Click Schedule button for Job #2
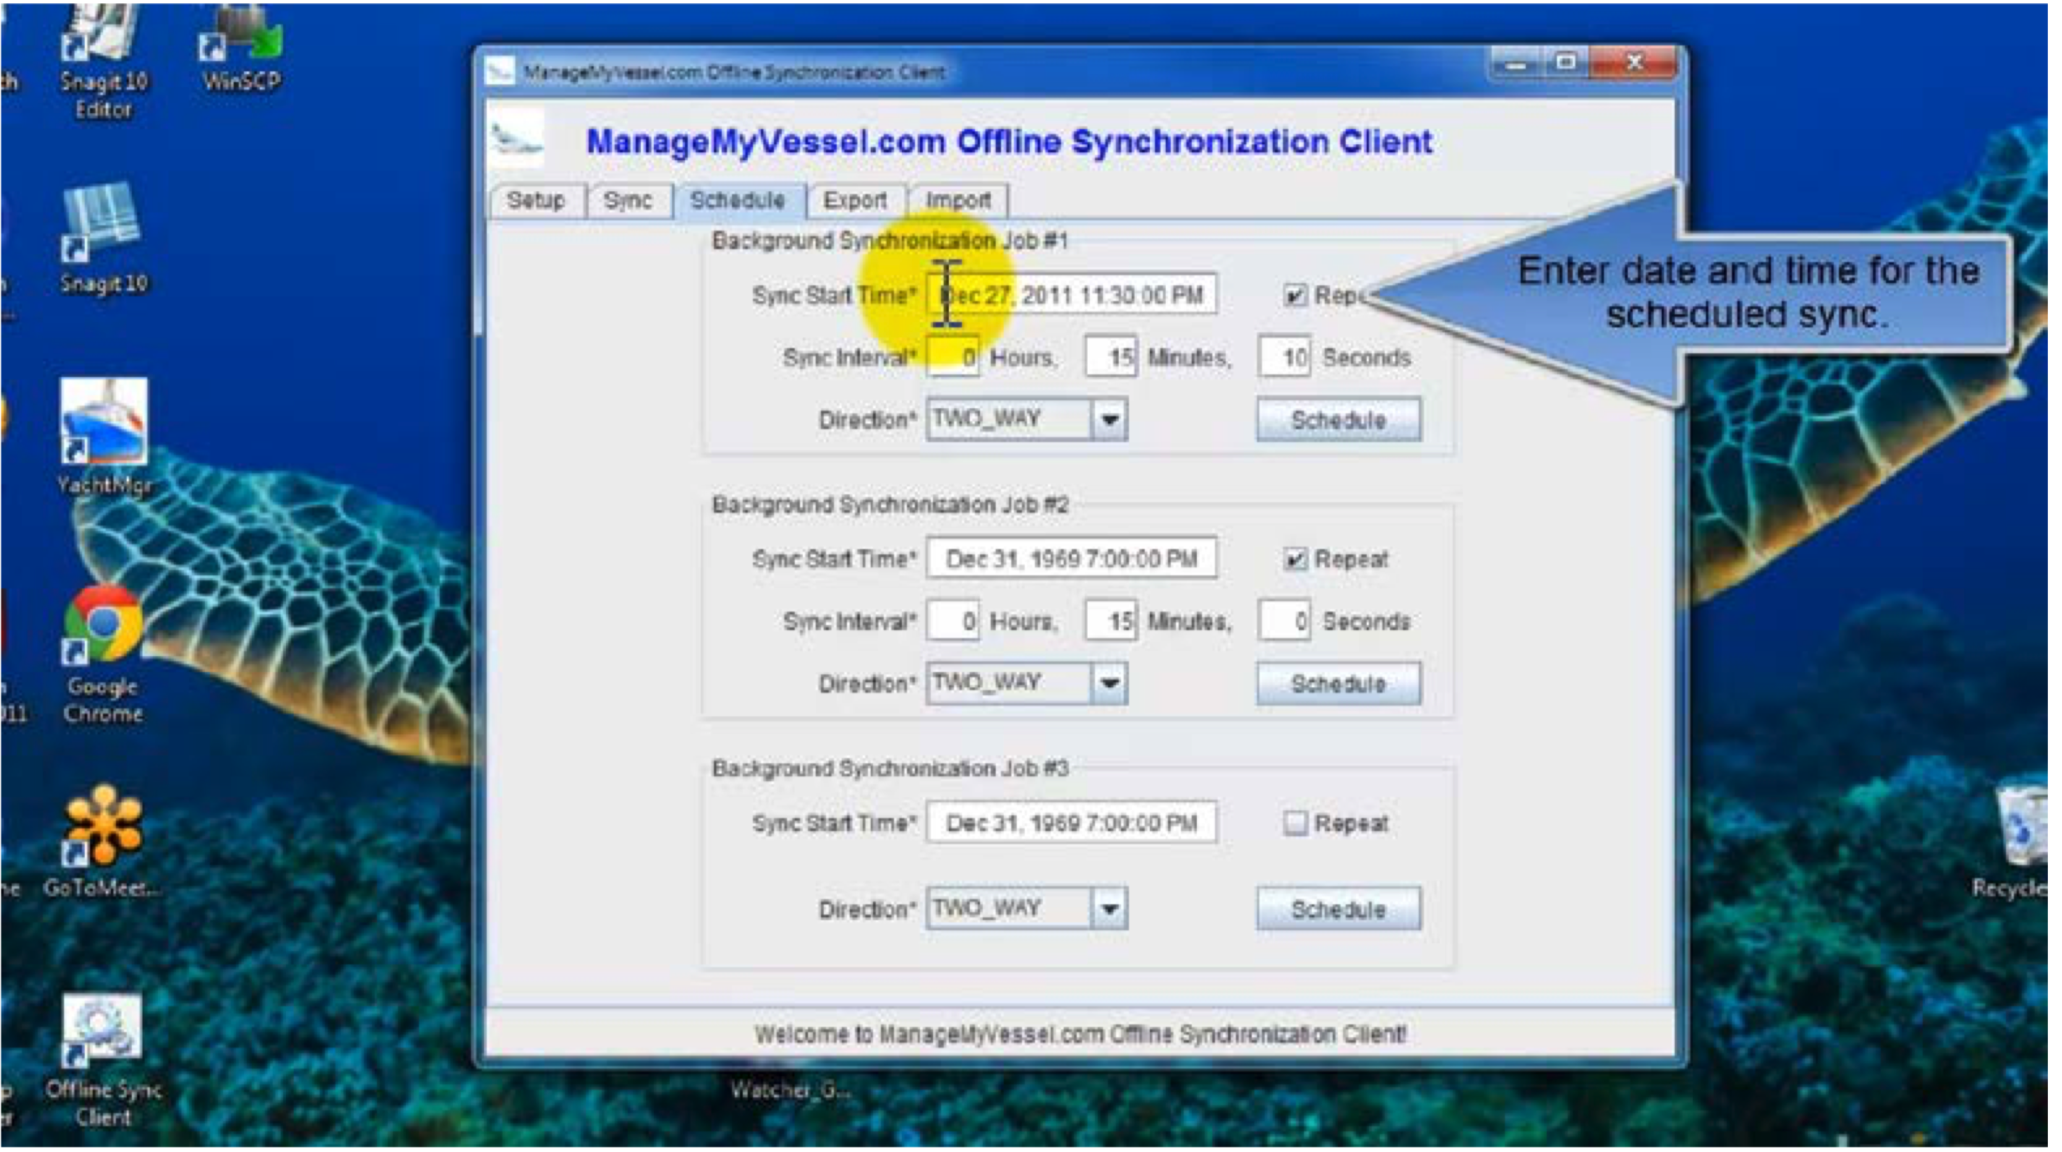This screenshot has height=1152, width=2062. point(1338,683)
